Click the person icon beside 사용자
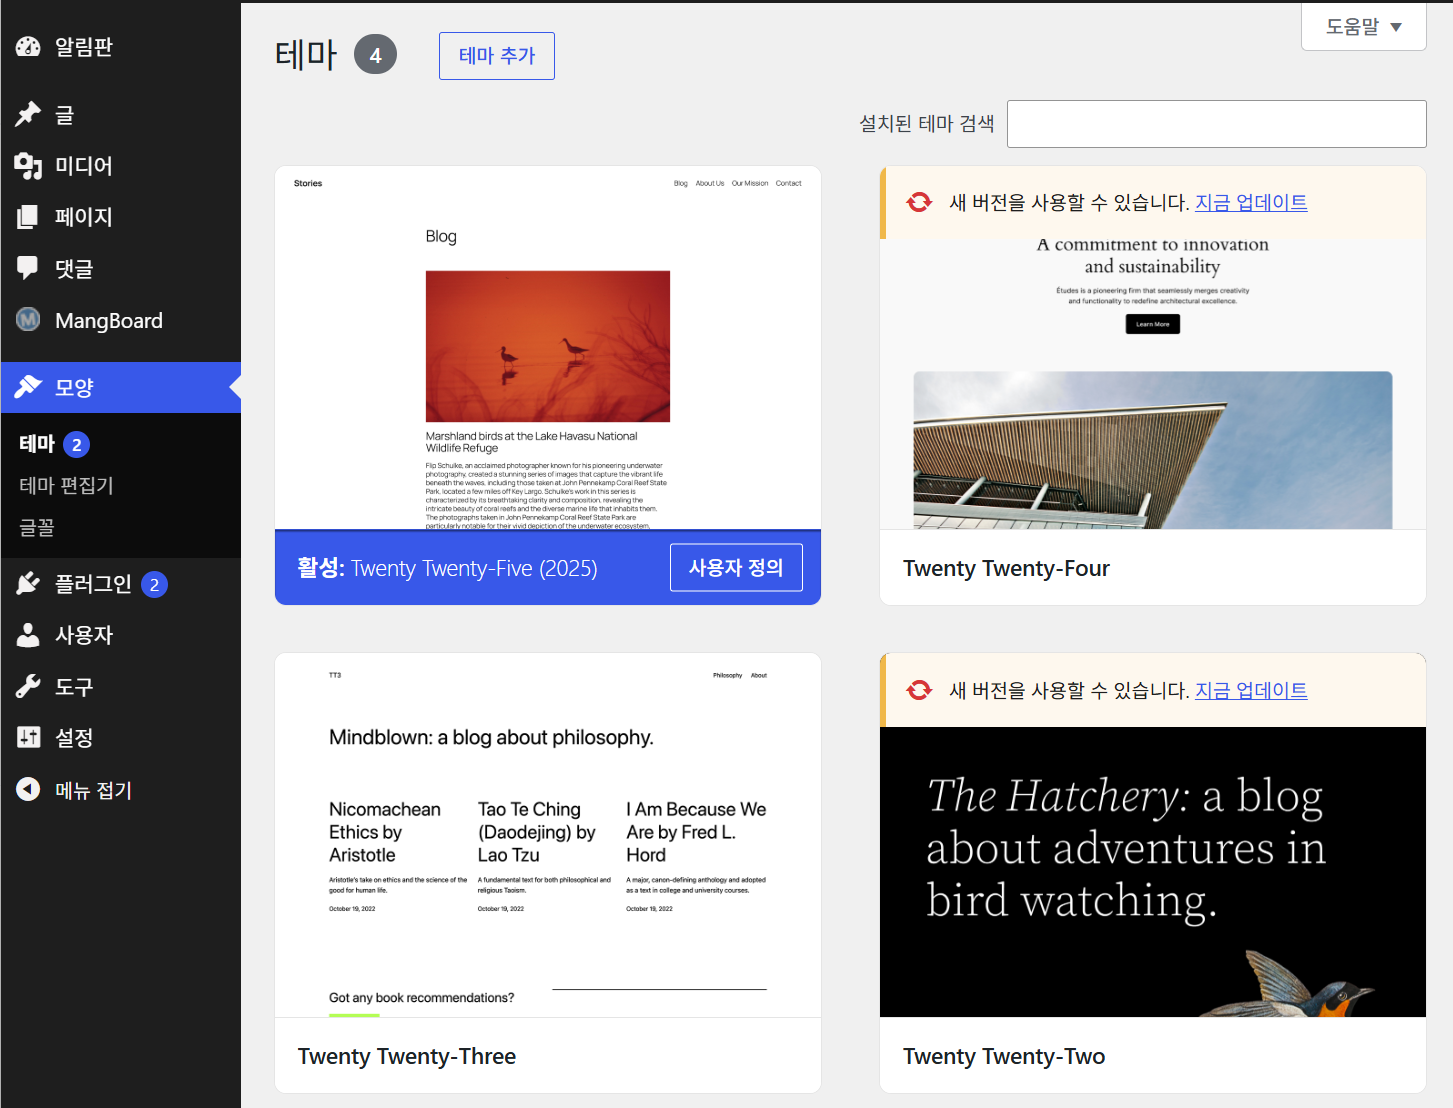This screenshot has height=1108, width=1453. click(x=28, y=635)
